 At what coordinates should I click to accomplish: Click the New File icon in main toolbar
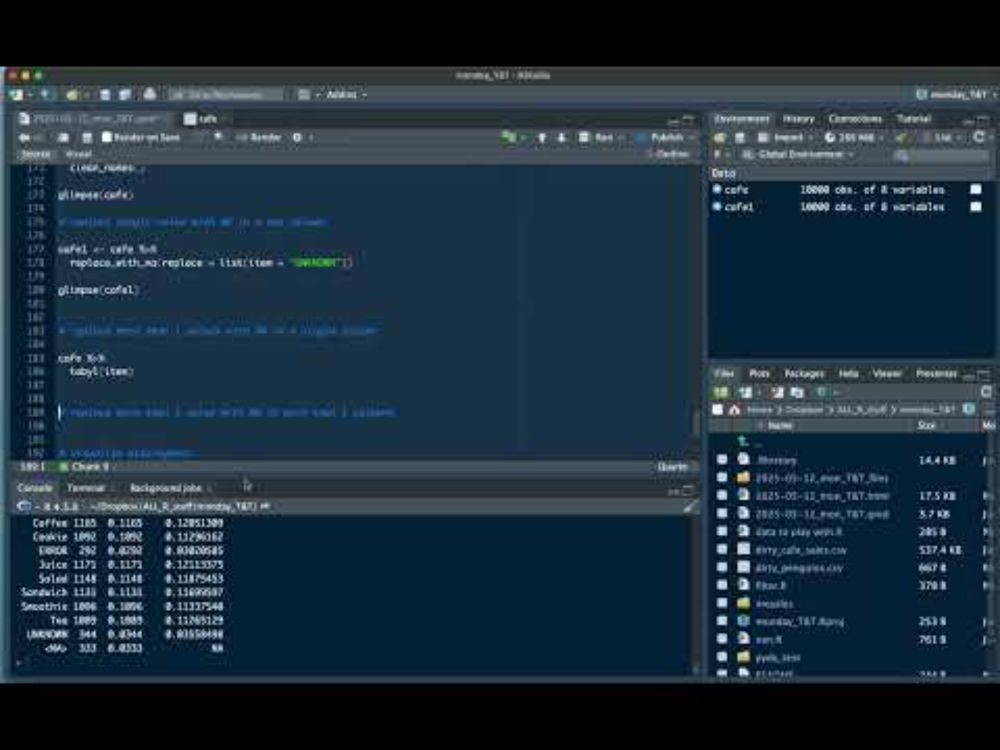[x=16, y=94]
